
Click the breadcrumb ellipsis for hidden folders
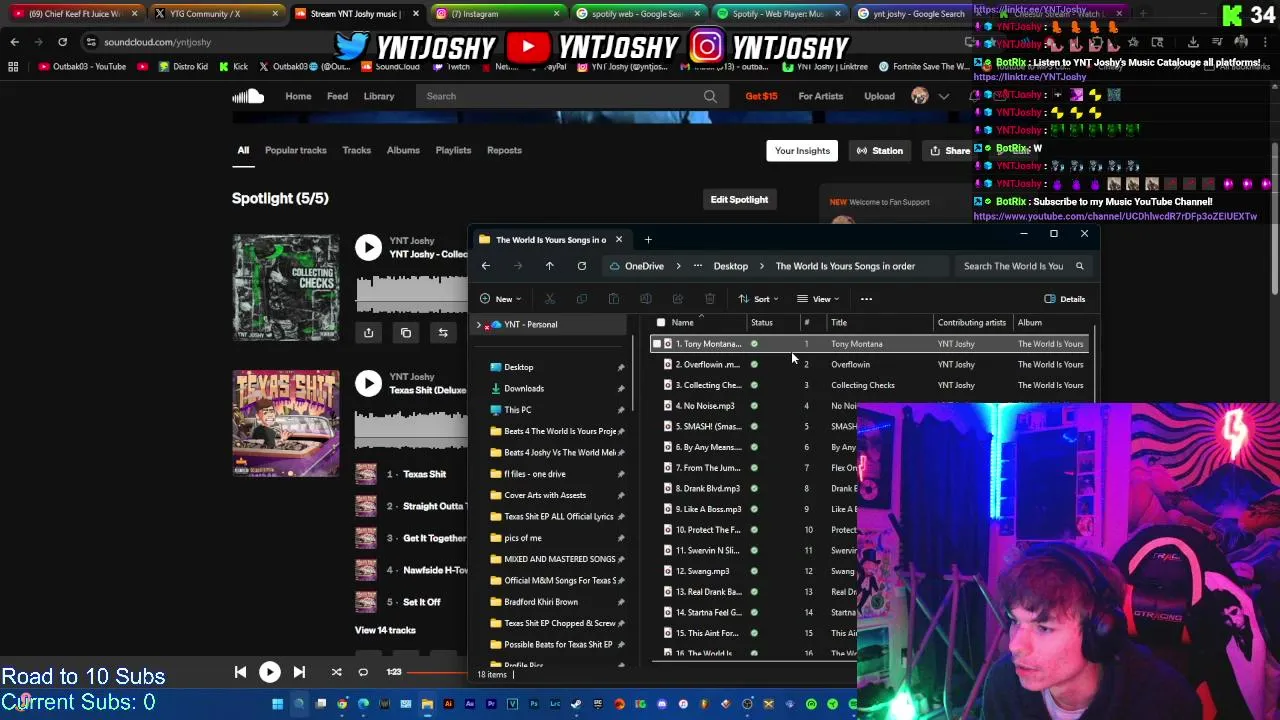point(697,266)
